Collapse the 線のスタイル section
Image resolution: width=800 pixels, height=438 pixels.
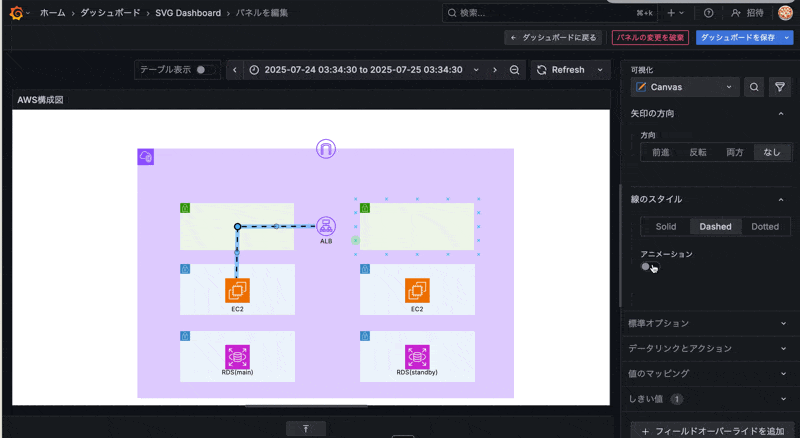coord(781,200)
